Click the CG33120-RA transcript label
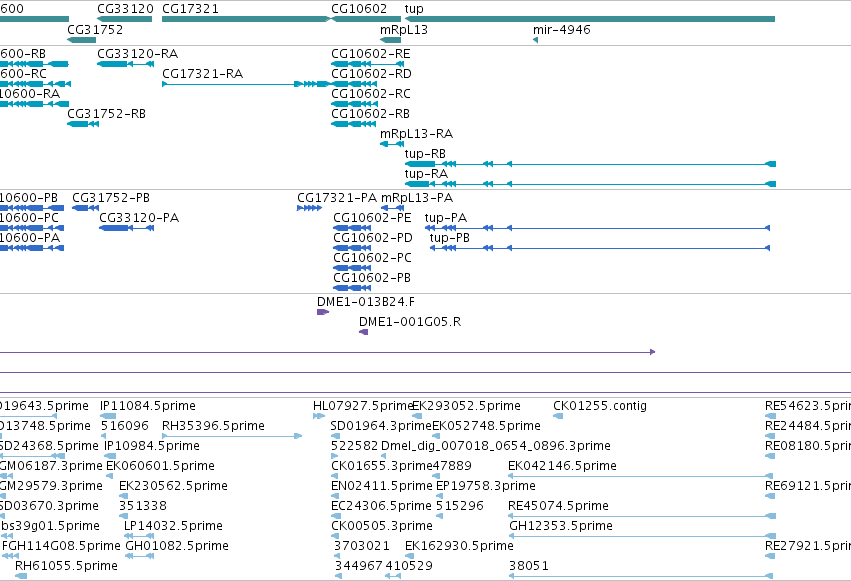The width and height of the screenshot is (851, 581). point(138,54)
